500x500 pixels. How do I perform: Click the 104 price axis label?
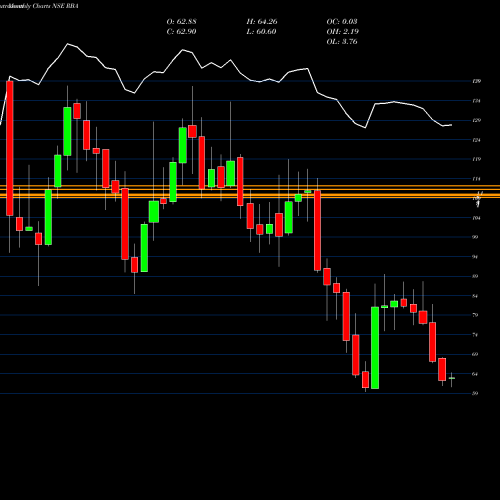point(476,218)
